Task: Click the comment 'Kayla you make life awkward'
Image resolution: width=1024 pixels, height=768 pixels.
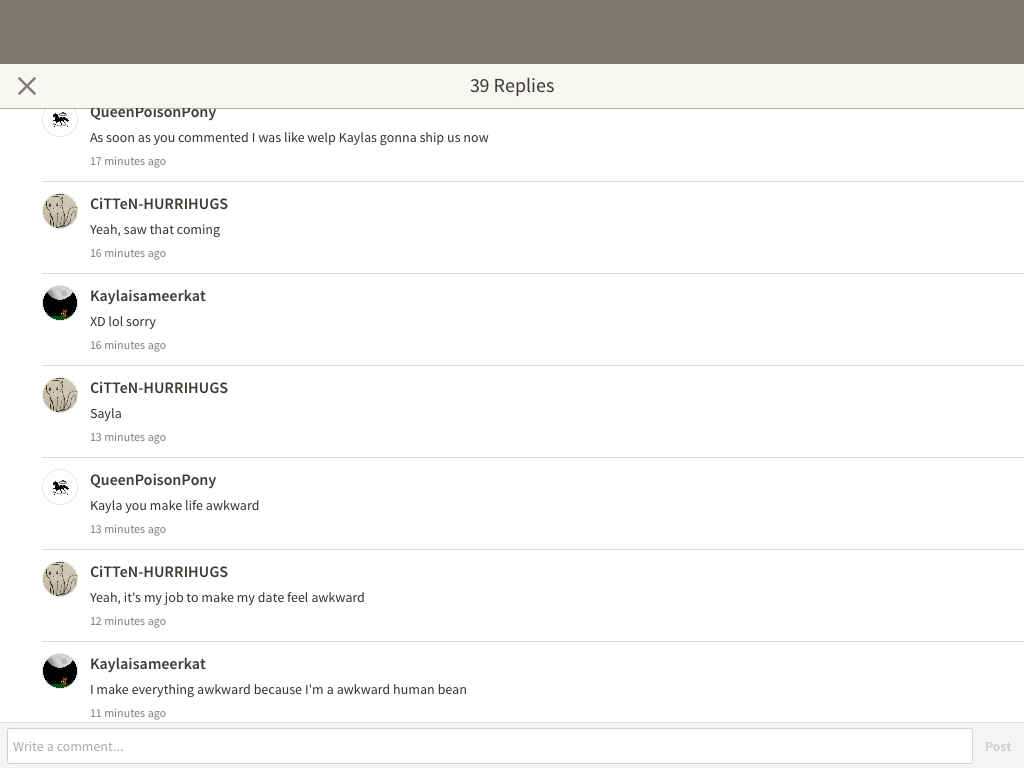Action: (174, 506)
